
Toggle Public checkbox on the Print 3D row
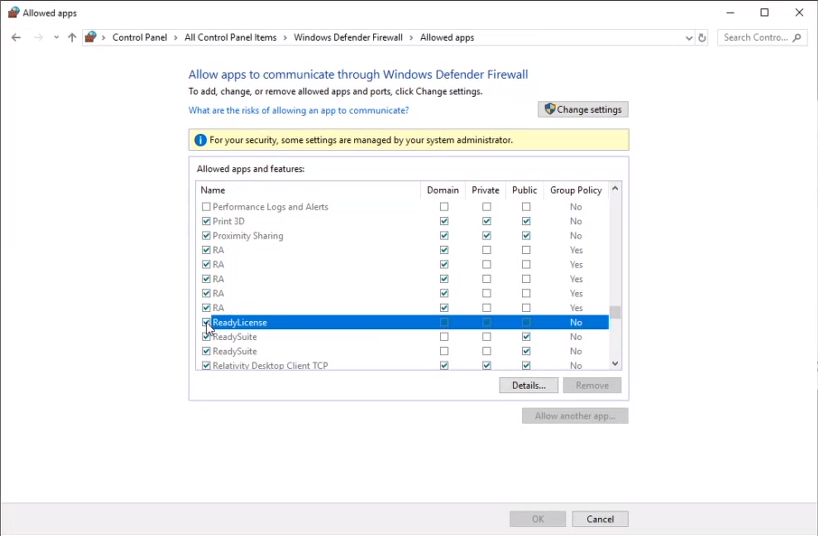[526, 221]
